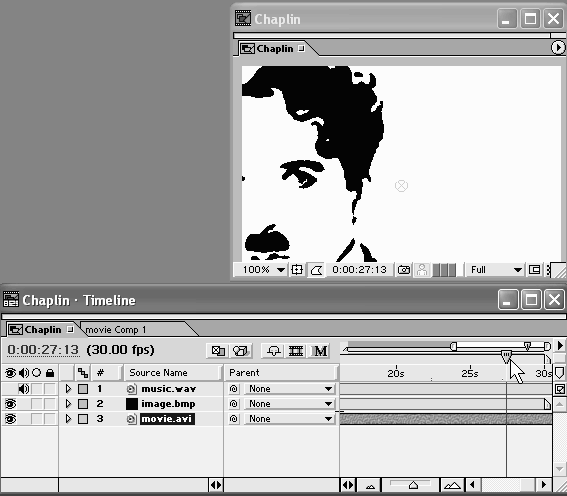Click the layer anchor point crosshair in viewer

pos(401,186)
